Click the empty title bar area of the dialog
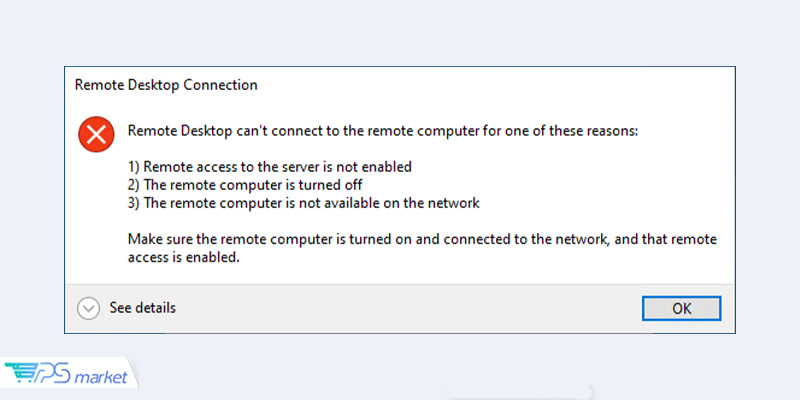 (x=495, y=85)
